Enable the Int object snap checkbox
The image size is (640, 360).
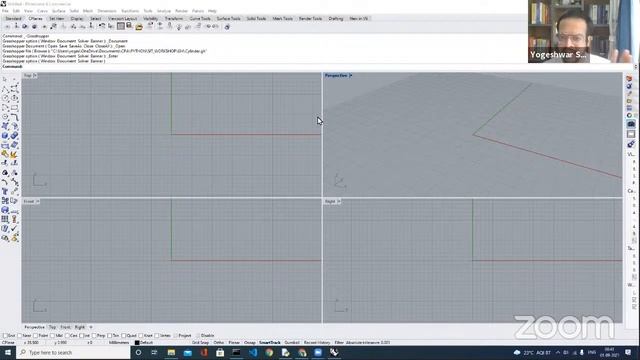click(x=81, y=336)
